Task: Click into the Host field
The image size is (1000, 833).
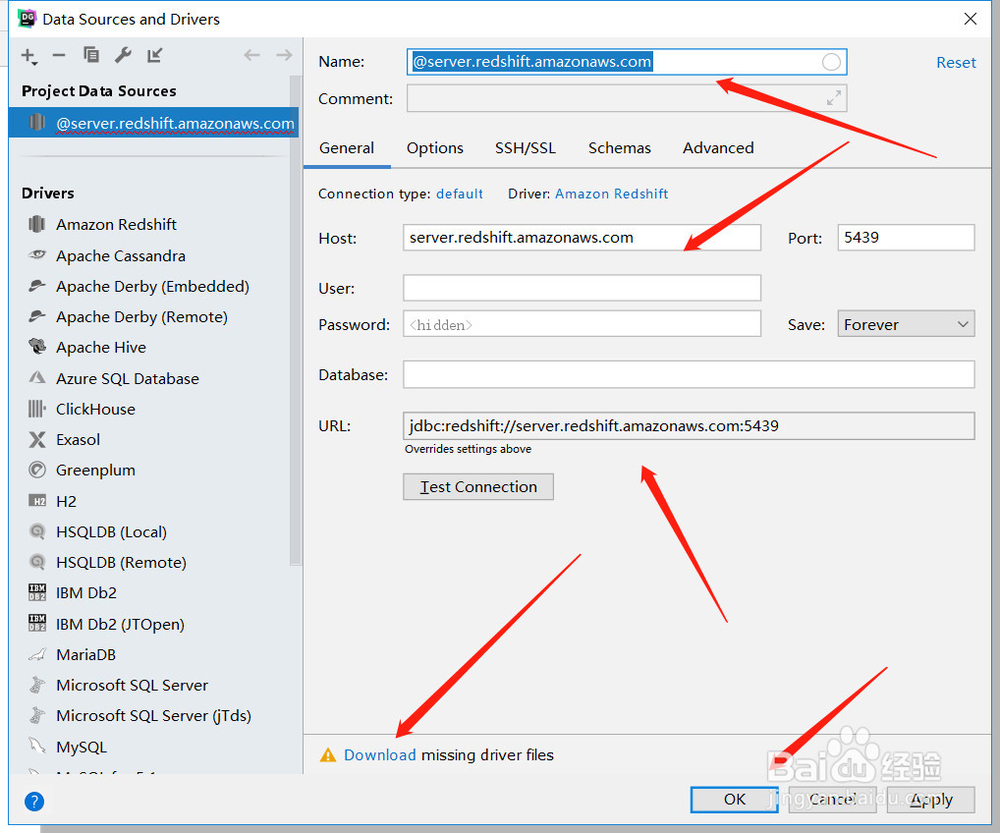Action: (x=582, y=237)
